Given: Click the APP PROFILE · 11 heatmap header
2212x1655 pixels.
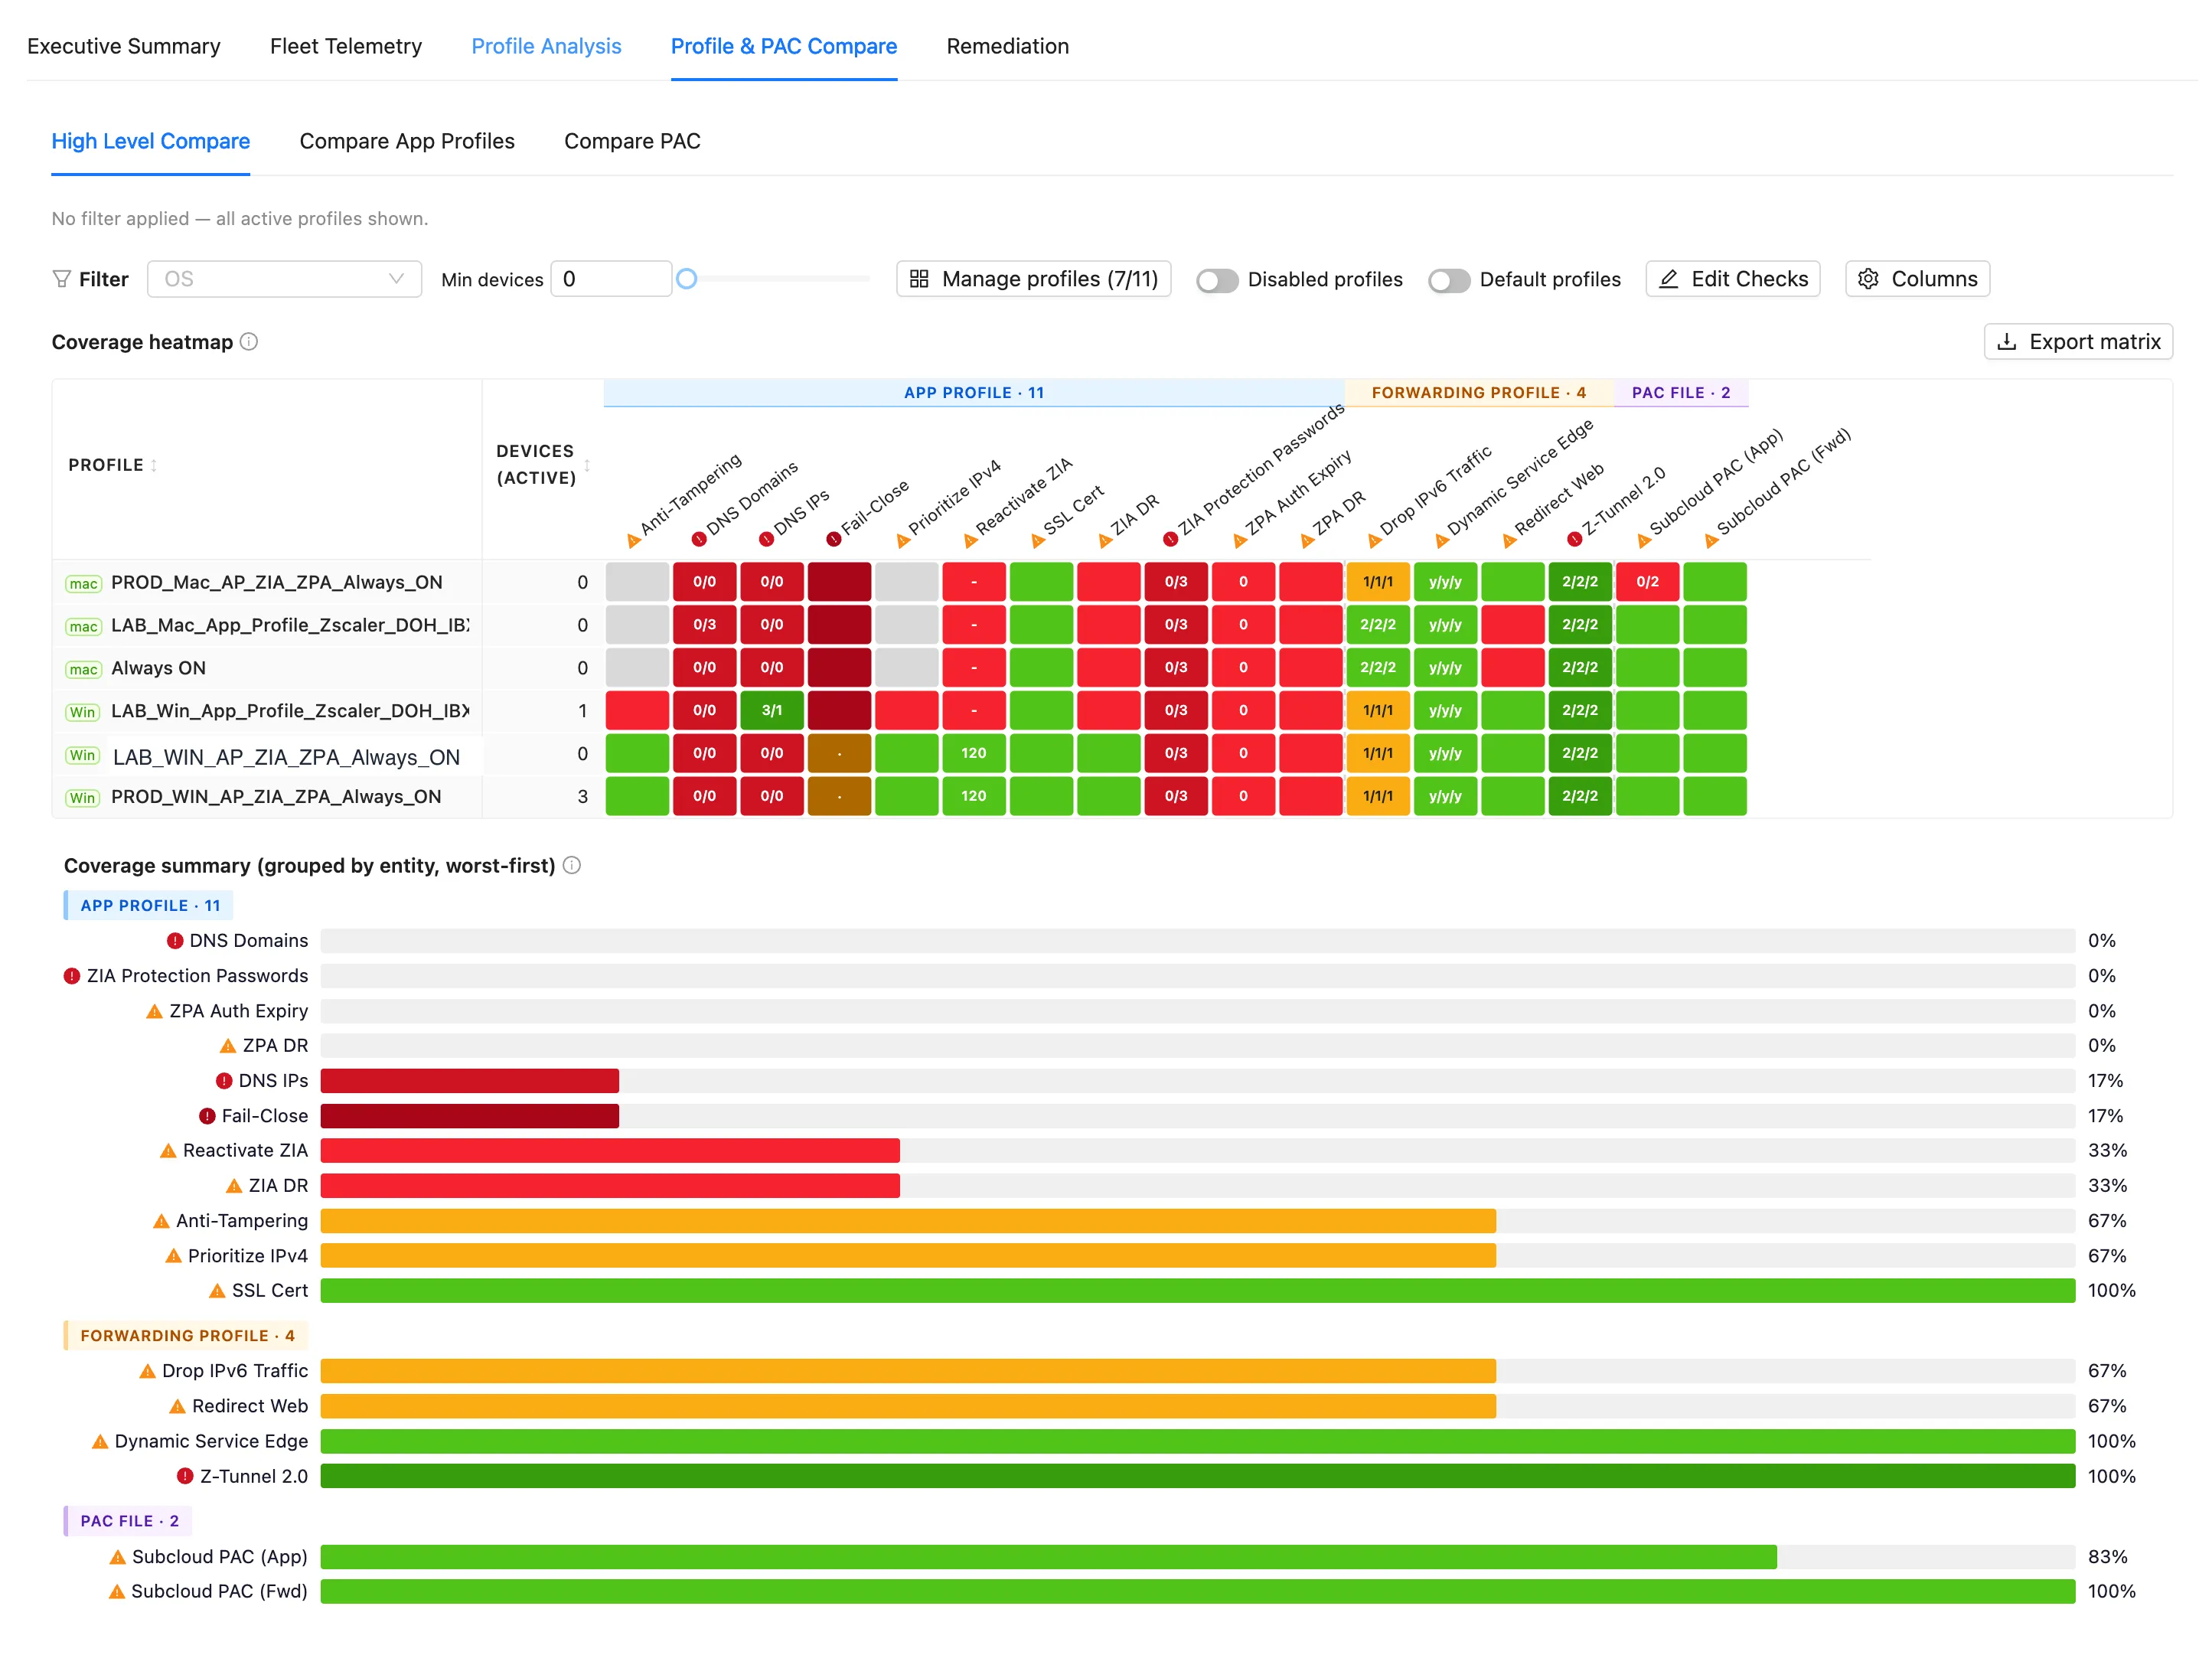Looking at the screenshot, I should 974,393.
